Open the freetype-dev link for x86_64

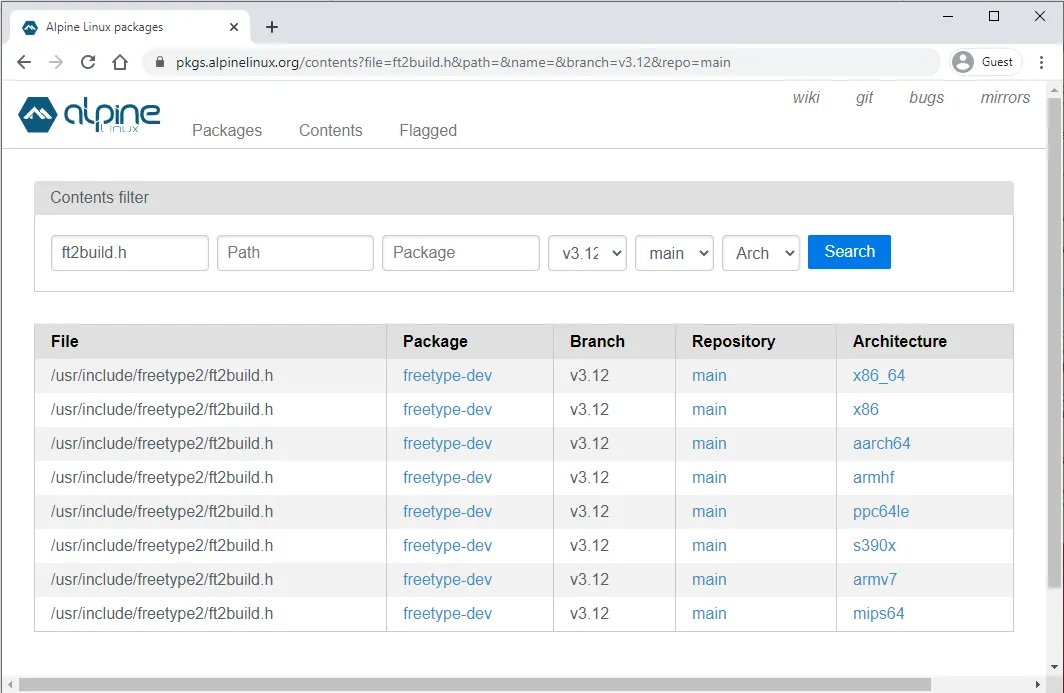coord(447,376)
